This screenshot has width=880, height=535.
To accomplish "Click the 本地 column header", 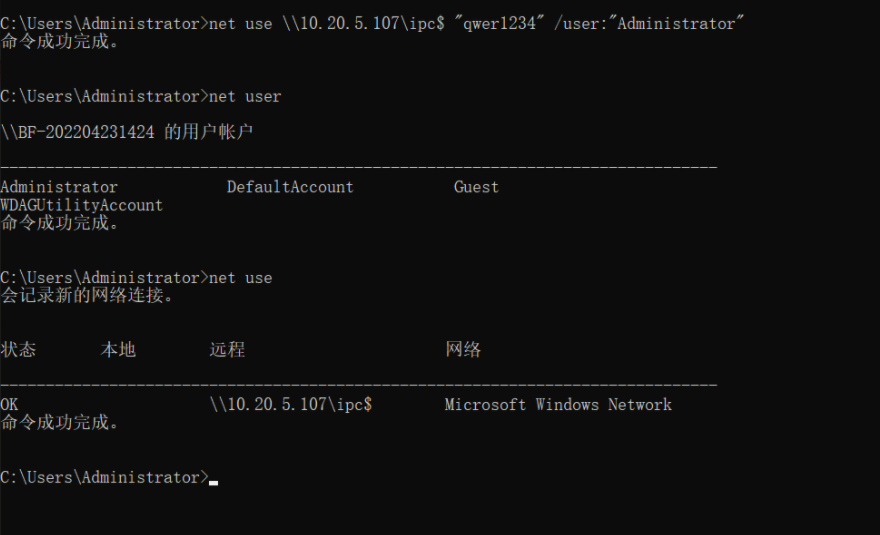I will click(x=118, y=350).
